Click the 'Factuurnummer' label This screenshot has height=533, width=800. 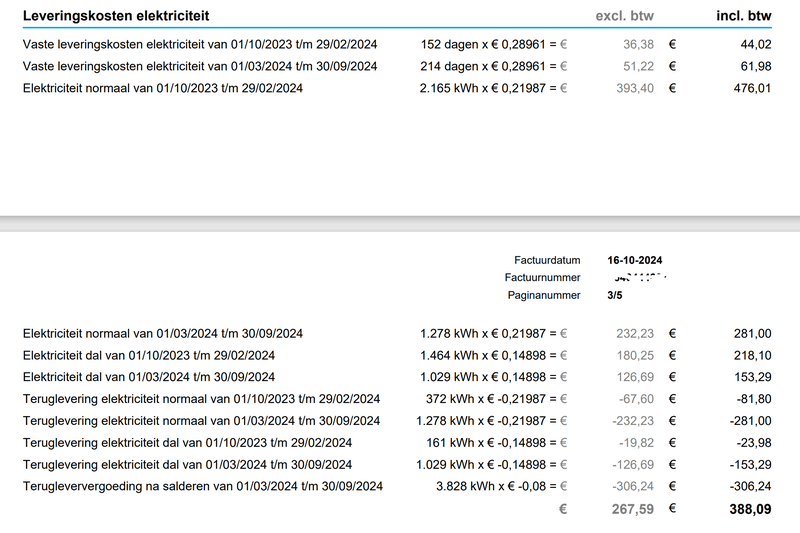click(542, 277)
